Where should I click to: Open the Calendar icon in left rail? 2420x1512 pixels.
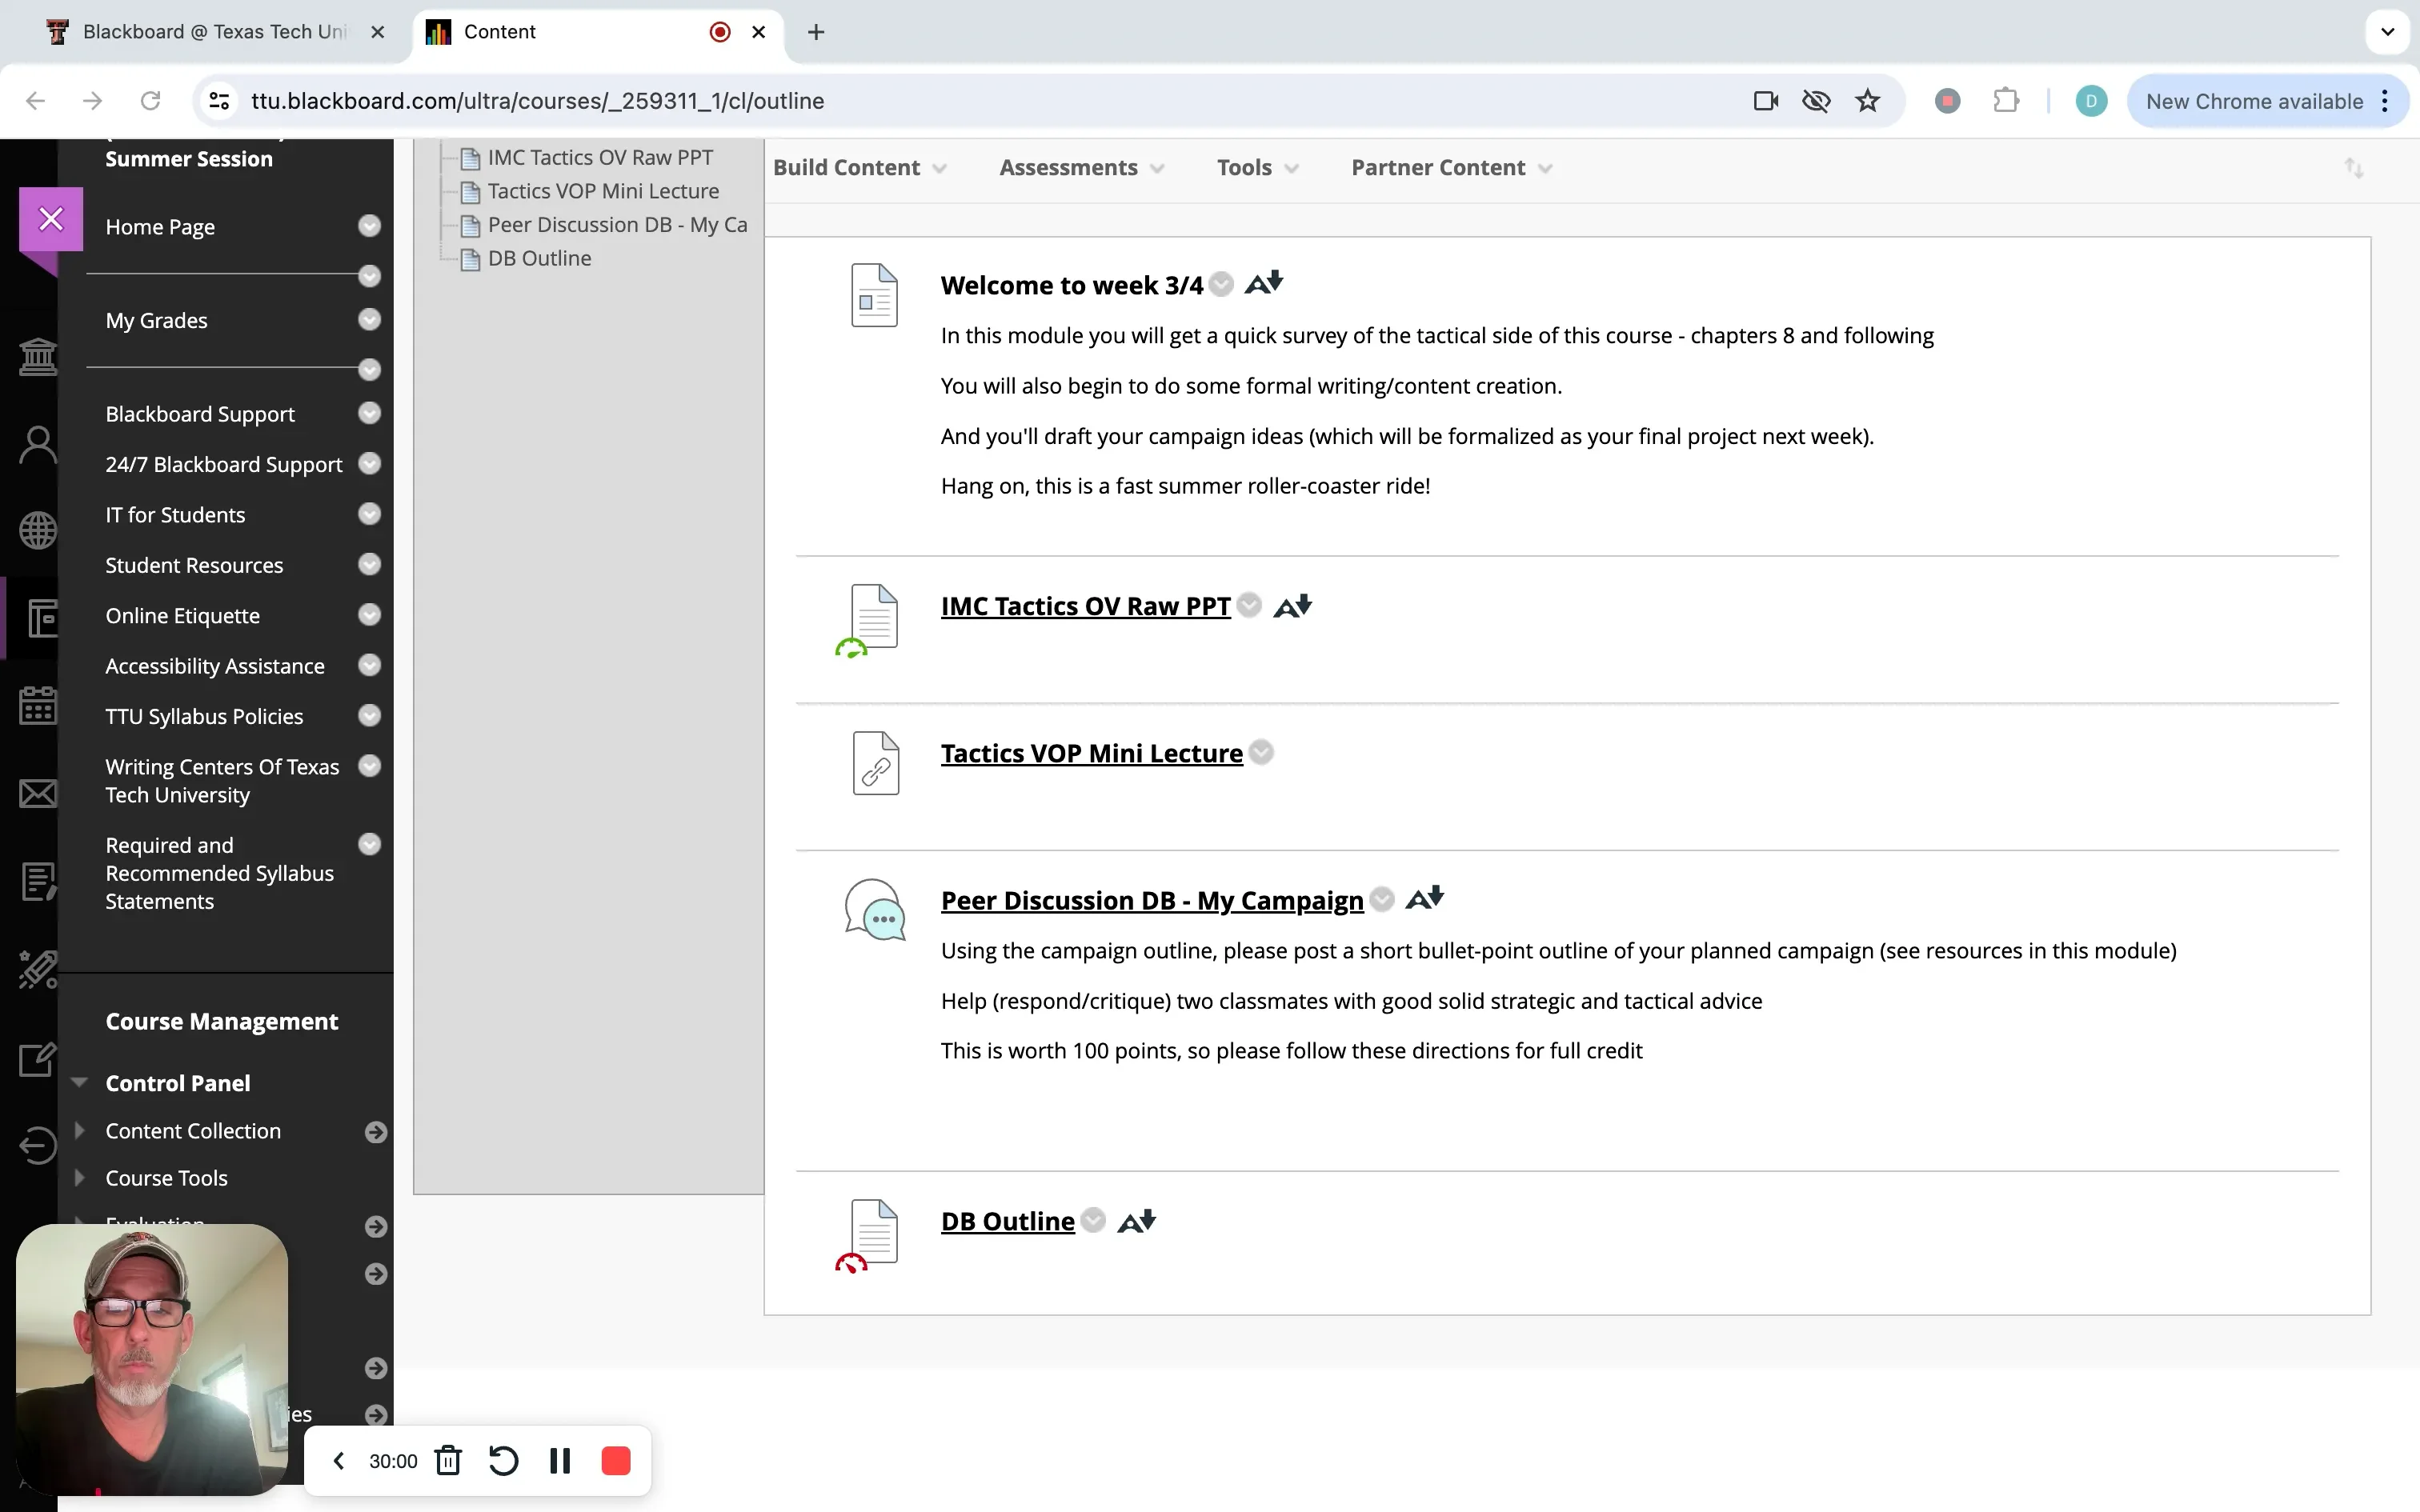point(38,706)
